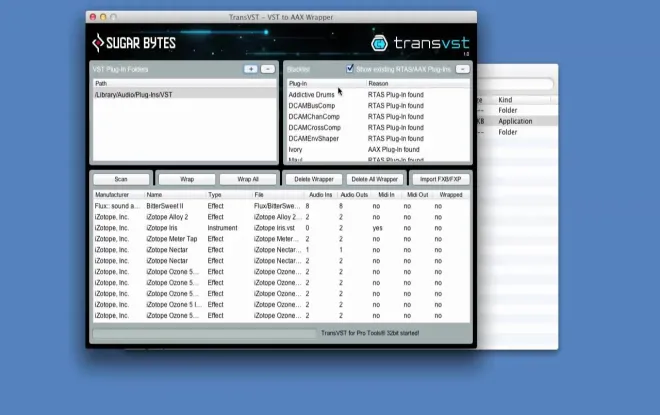The width and height of the screenshot is (660, 415).
Task: Click the Import FXB/FXP button
Action: (440, 179)
